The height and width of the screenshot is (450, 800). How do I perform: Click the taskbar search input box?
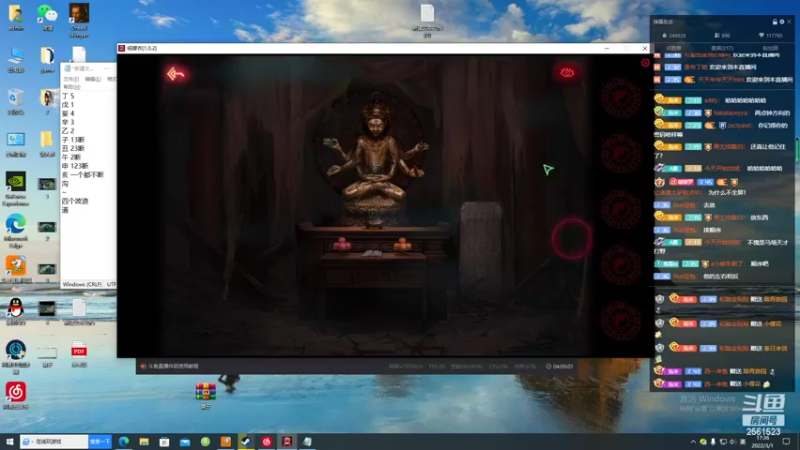54,441
